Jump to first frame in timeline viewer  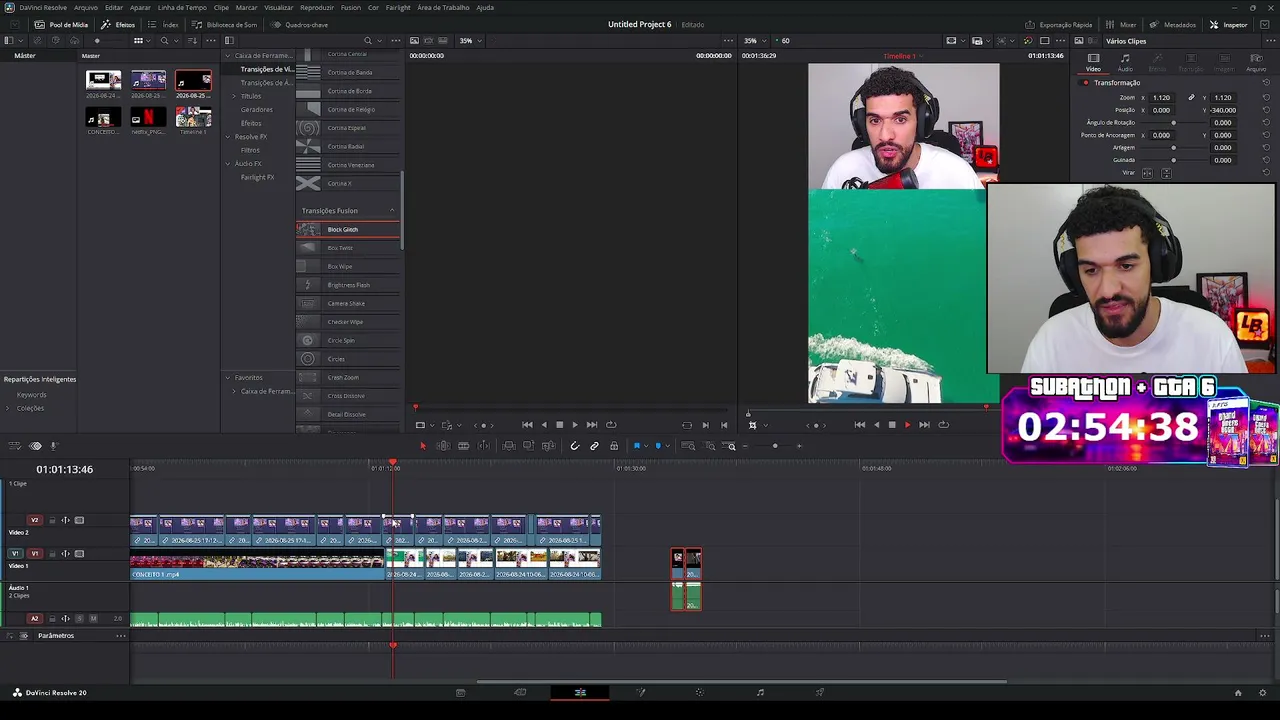(x=860, y=425)
